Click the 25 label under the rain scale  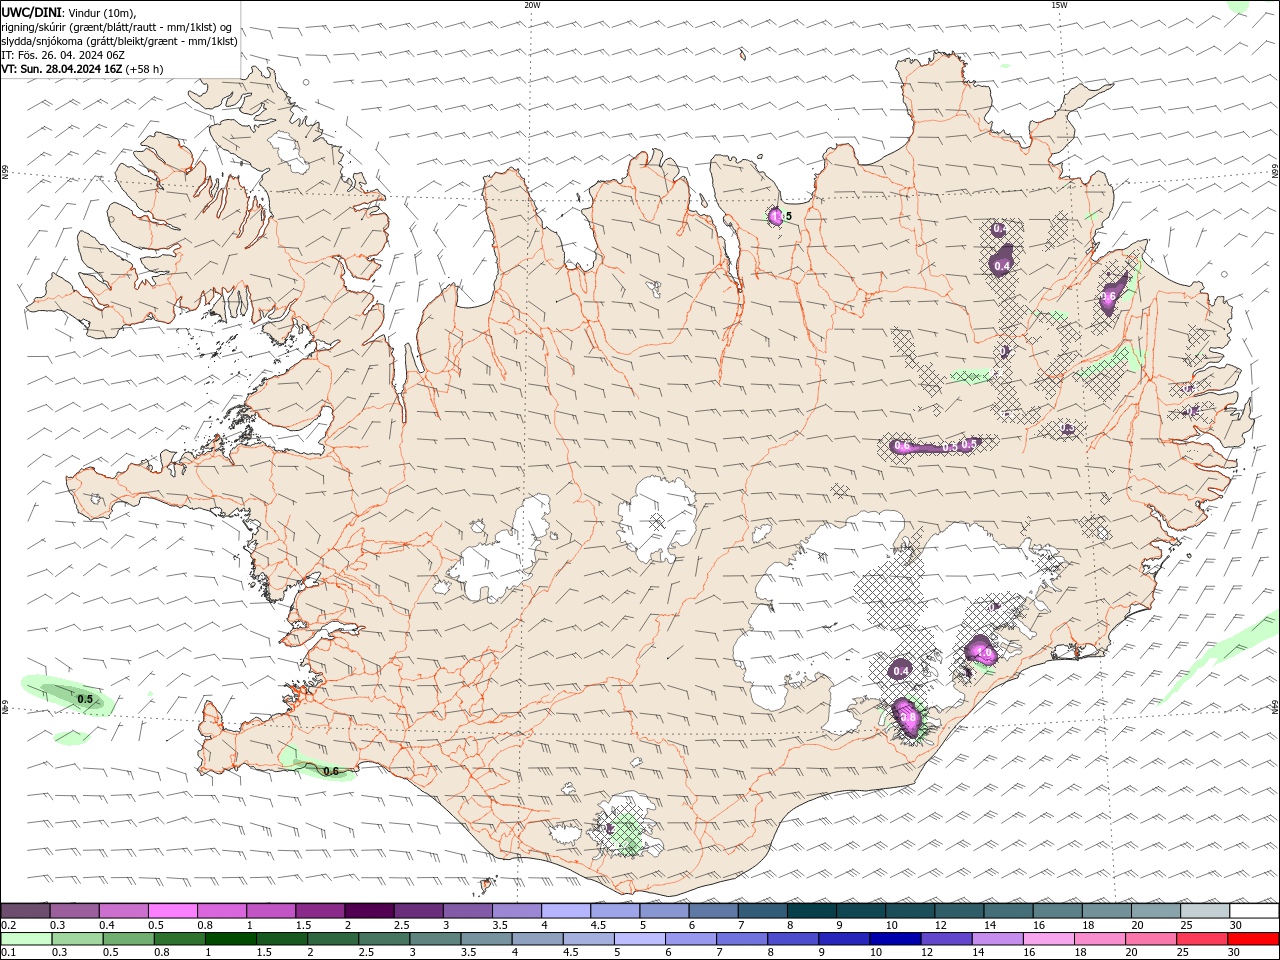coord(1182,953)
